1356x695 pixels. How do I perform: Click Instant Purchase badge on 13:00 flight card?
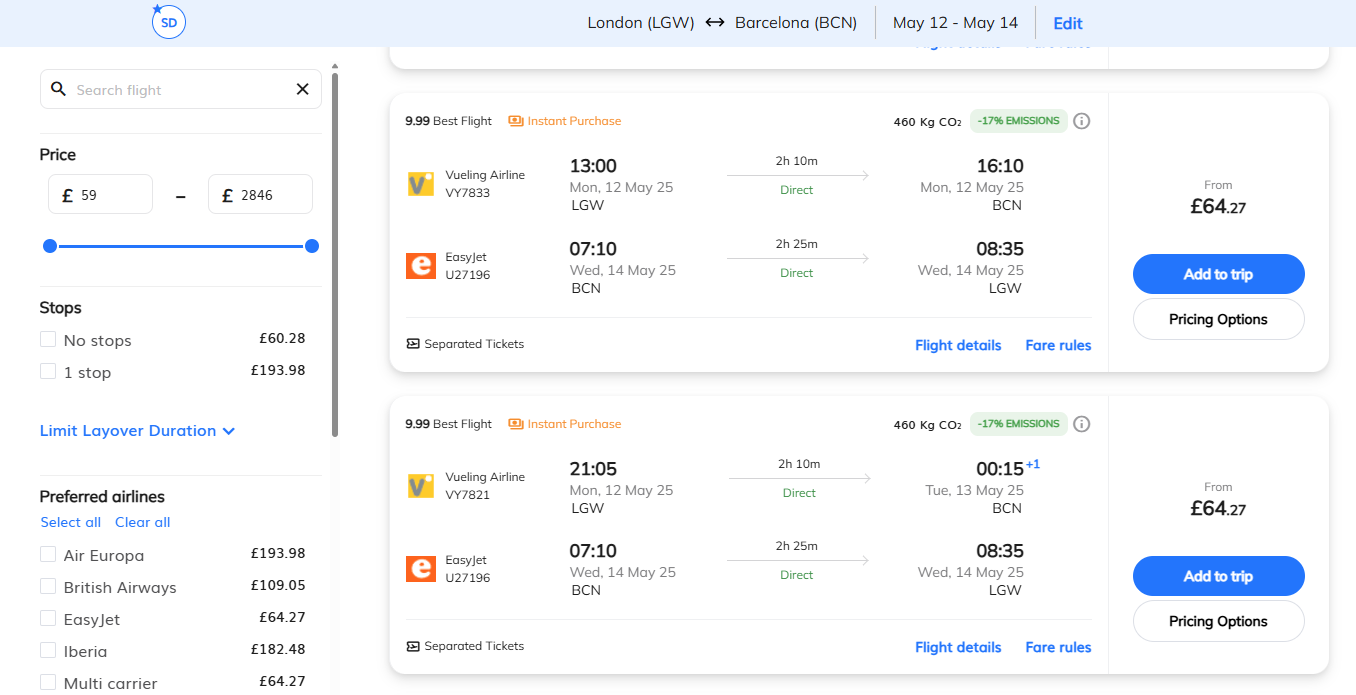point(565,121)
